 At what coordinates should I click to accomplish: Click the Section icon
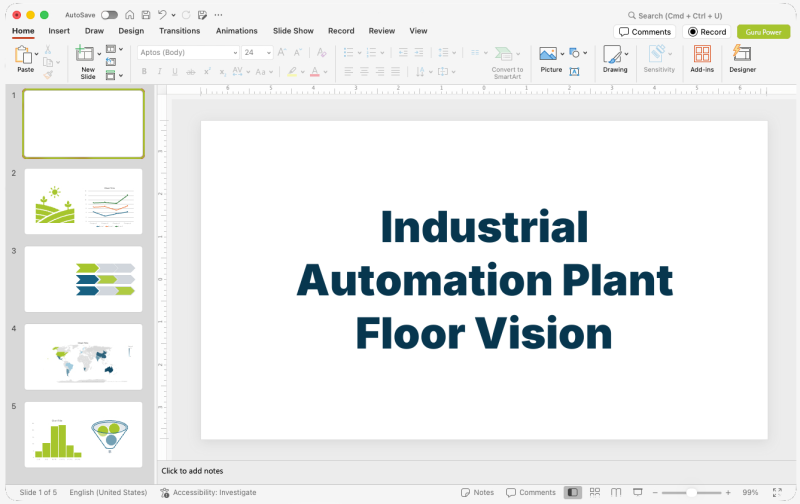[111, 75]
